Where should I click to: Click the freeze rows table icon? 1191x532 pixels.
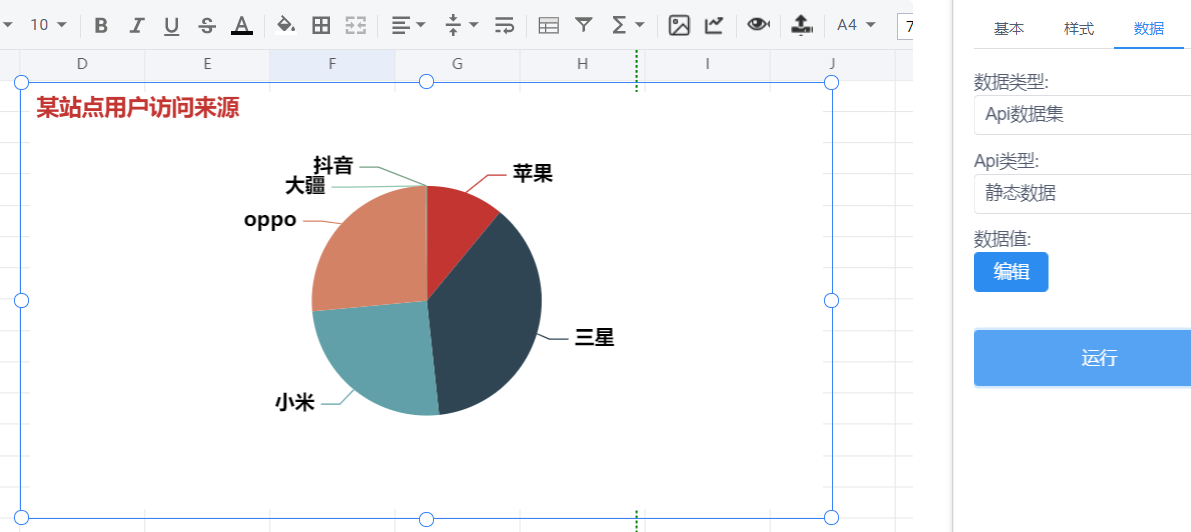pos(548,26)
